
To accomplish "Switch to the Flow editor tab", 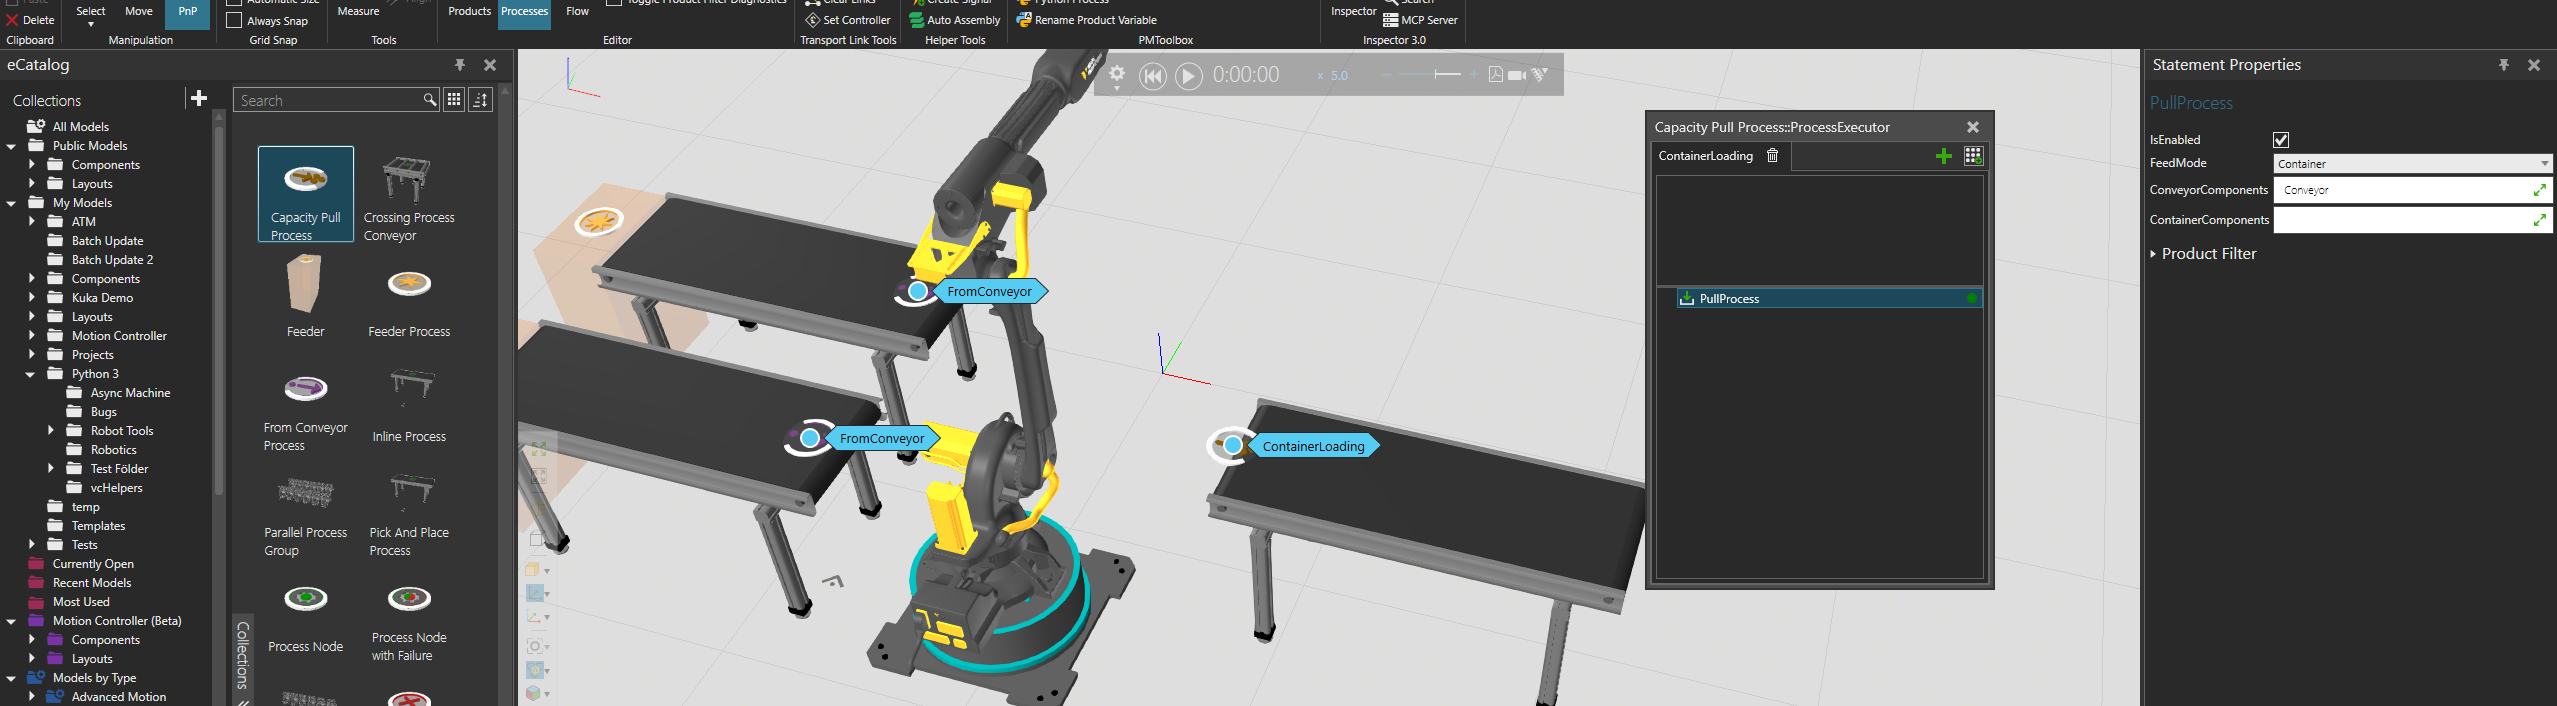I will pos(577,12).
